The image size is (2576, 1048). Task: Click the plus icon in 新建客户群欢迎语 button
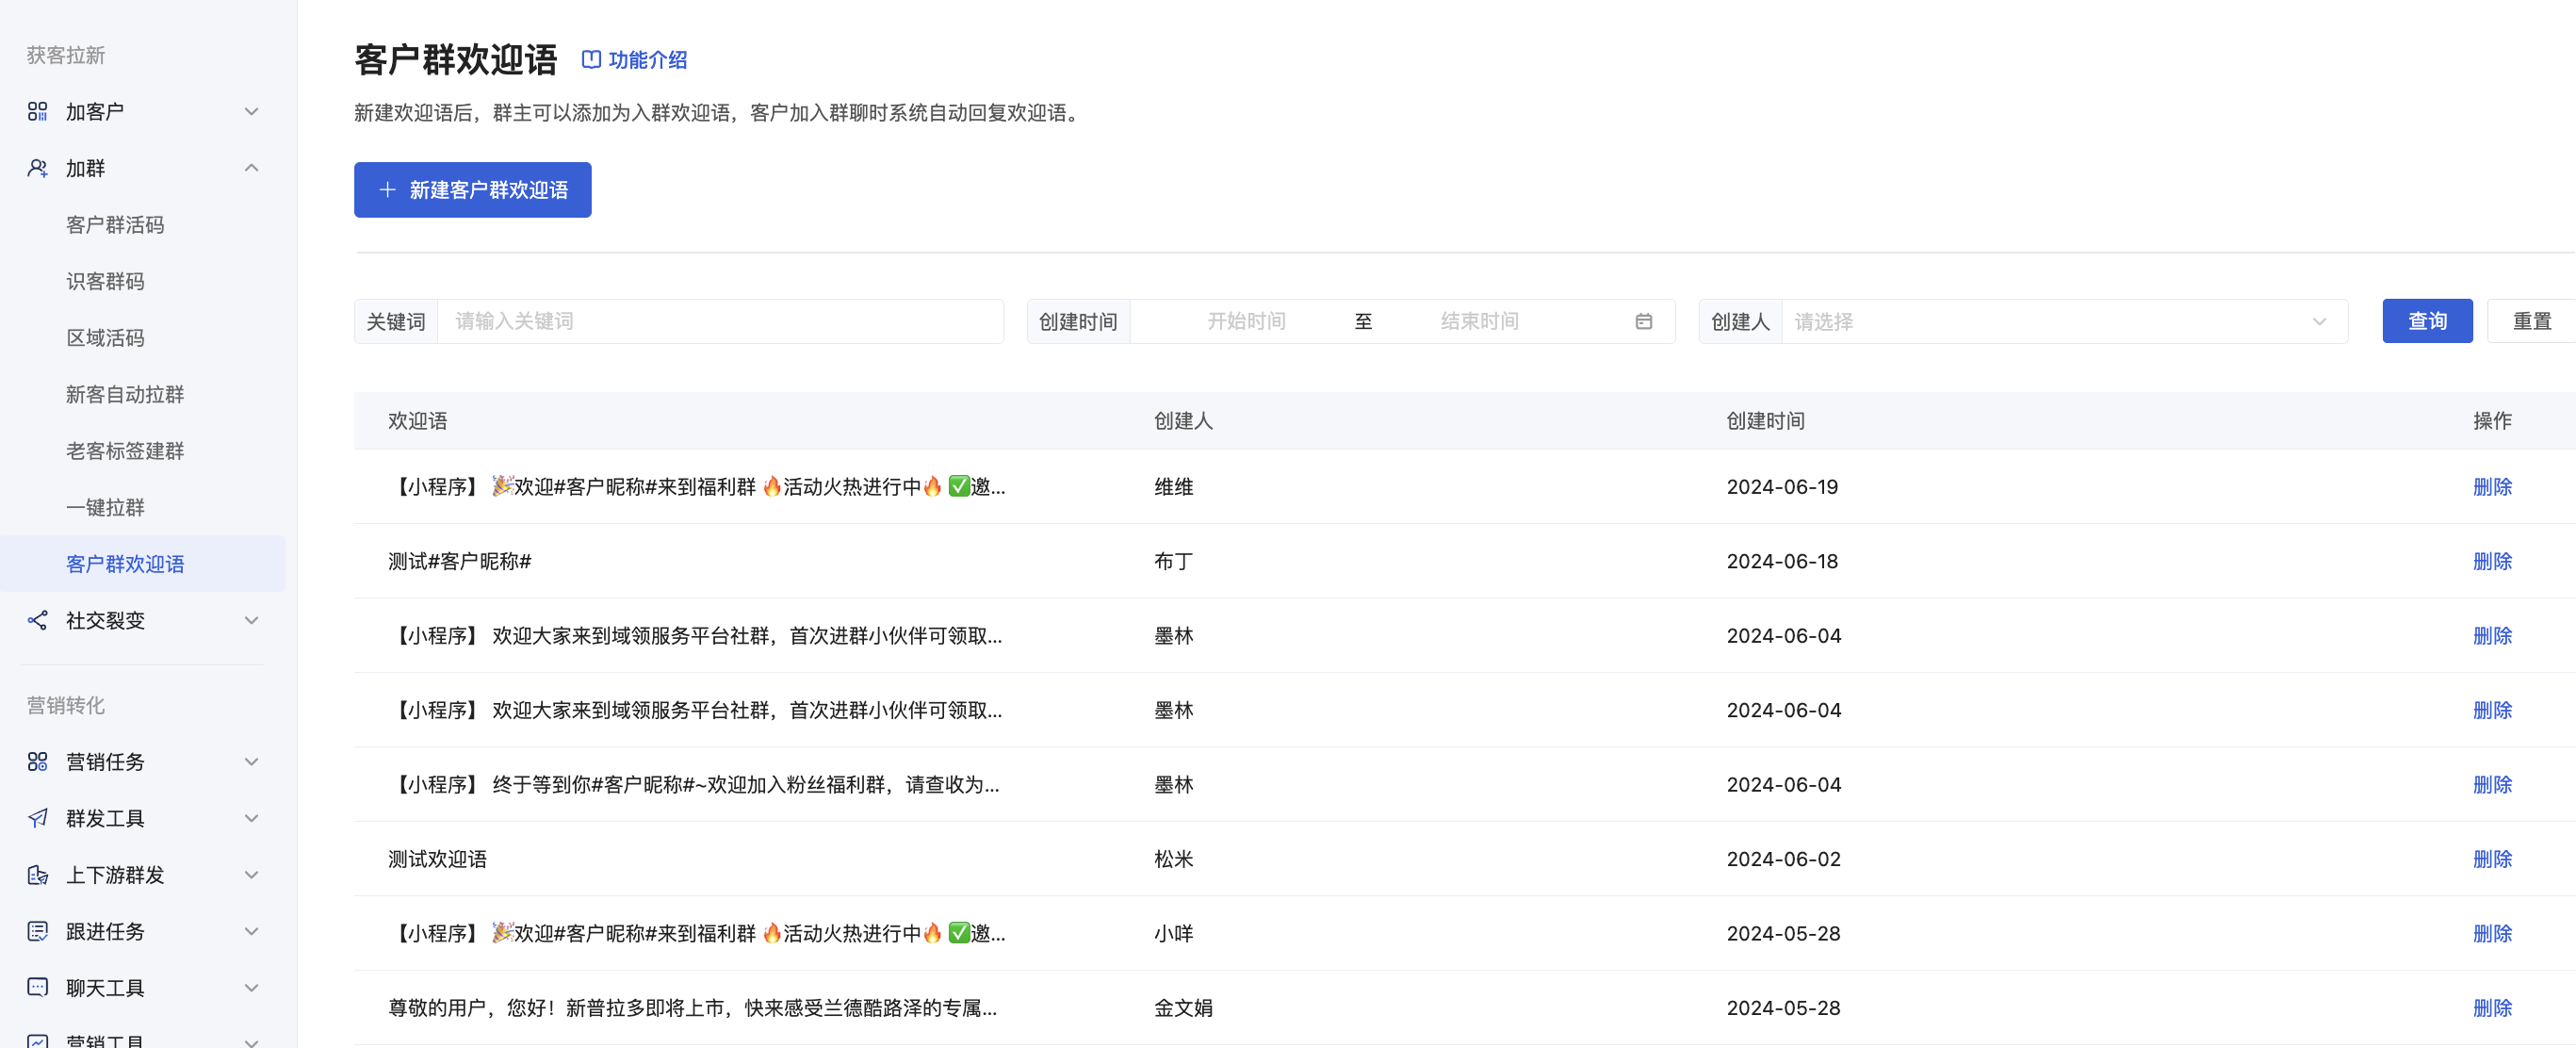[x=388, y=190]
